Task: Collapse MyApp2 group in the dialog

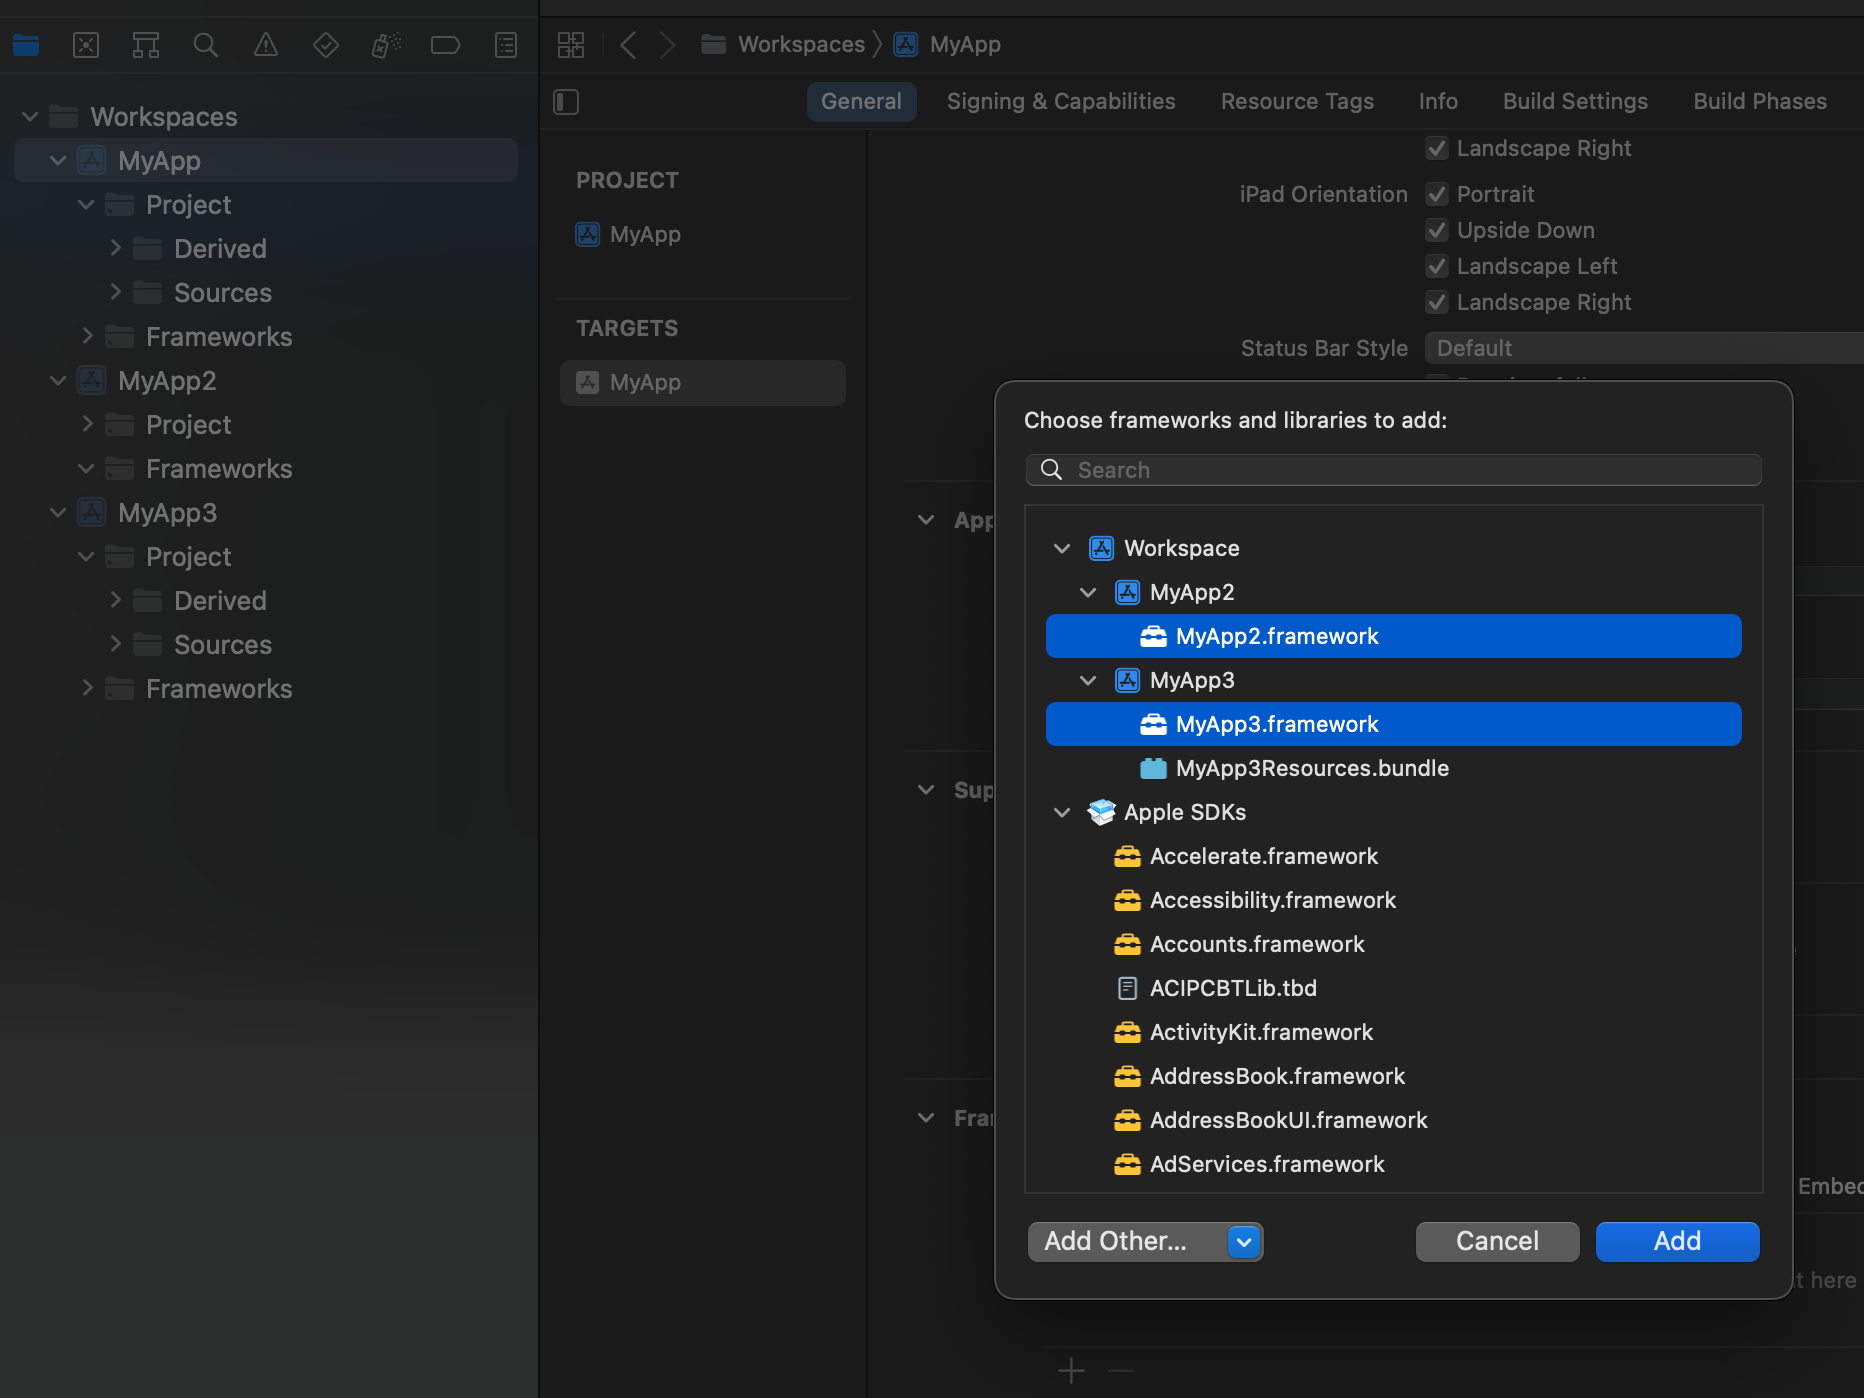Action: click(1088, 592)
